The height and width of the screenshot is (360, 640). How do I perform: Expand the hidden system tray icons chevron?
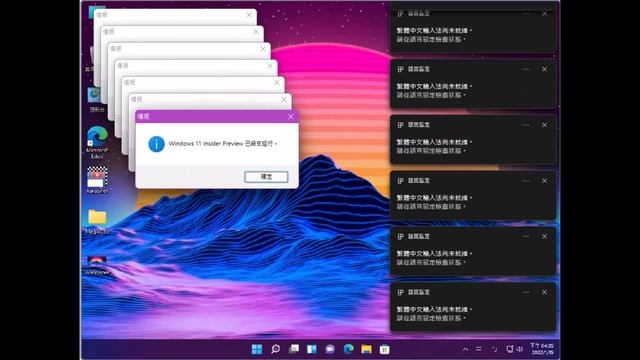pos(465,349)
